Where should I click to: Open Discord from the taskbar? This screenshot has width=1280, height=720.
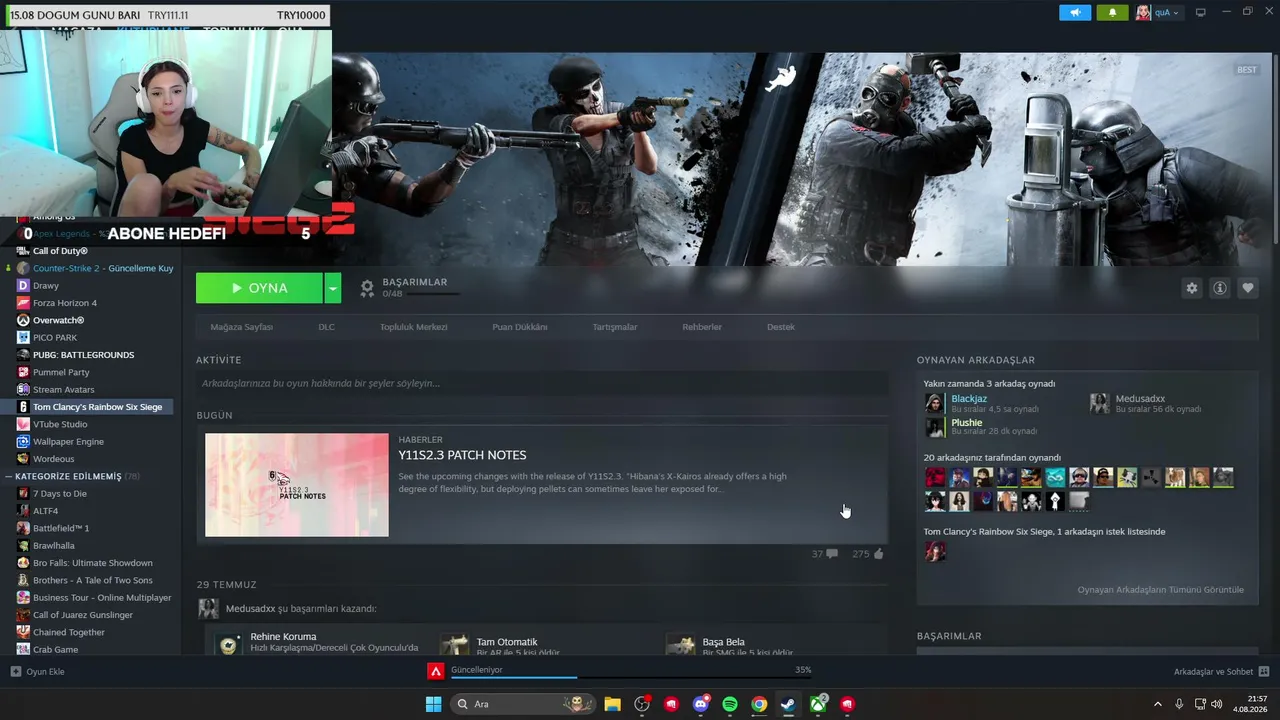[x=701, y=704]
